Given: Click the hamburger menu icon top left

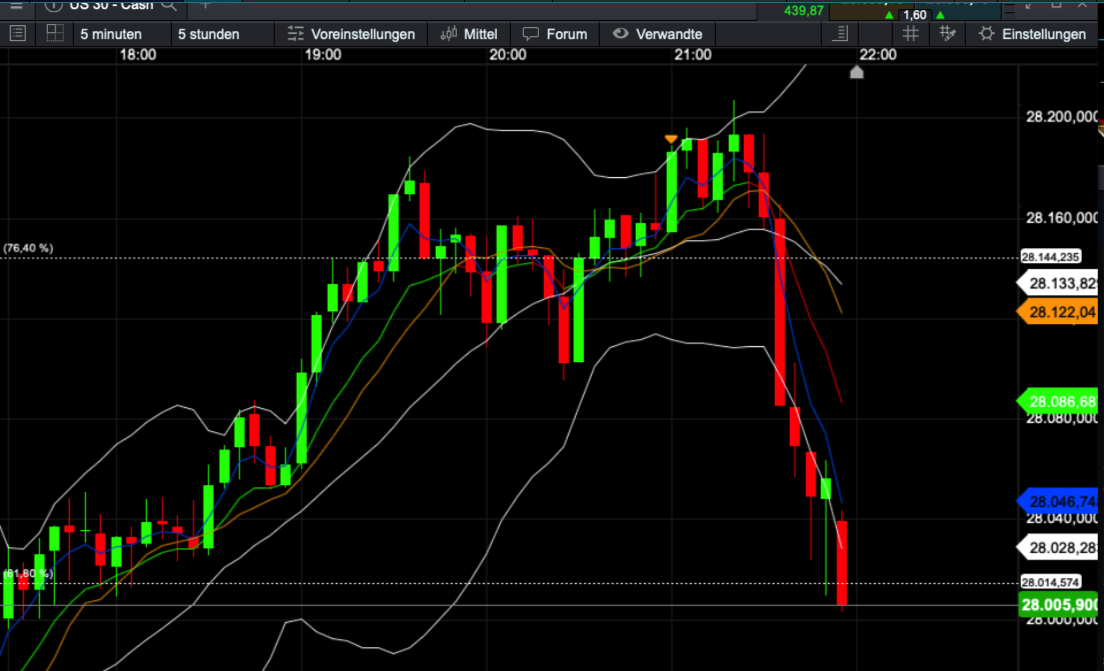Looking at the screenshot, I should coord(16,6).
